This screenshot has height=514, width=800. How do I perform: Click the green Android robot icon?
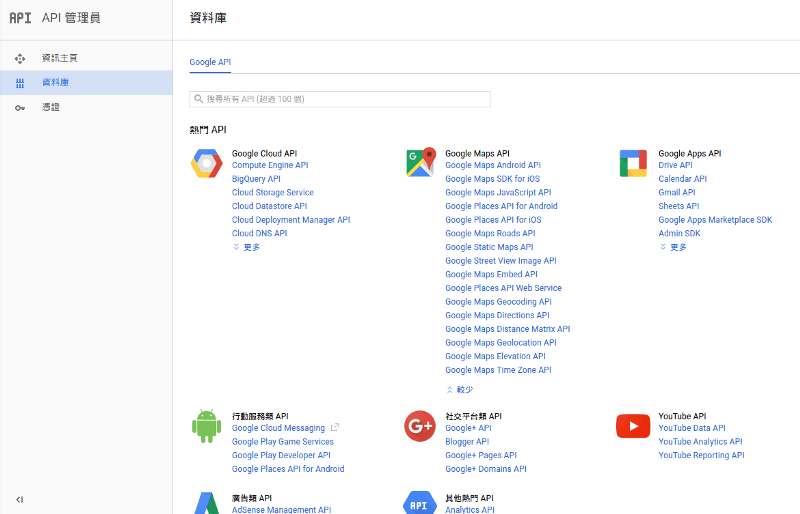207,426
